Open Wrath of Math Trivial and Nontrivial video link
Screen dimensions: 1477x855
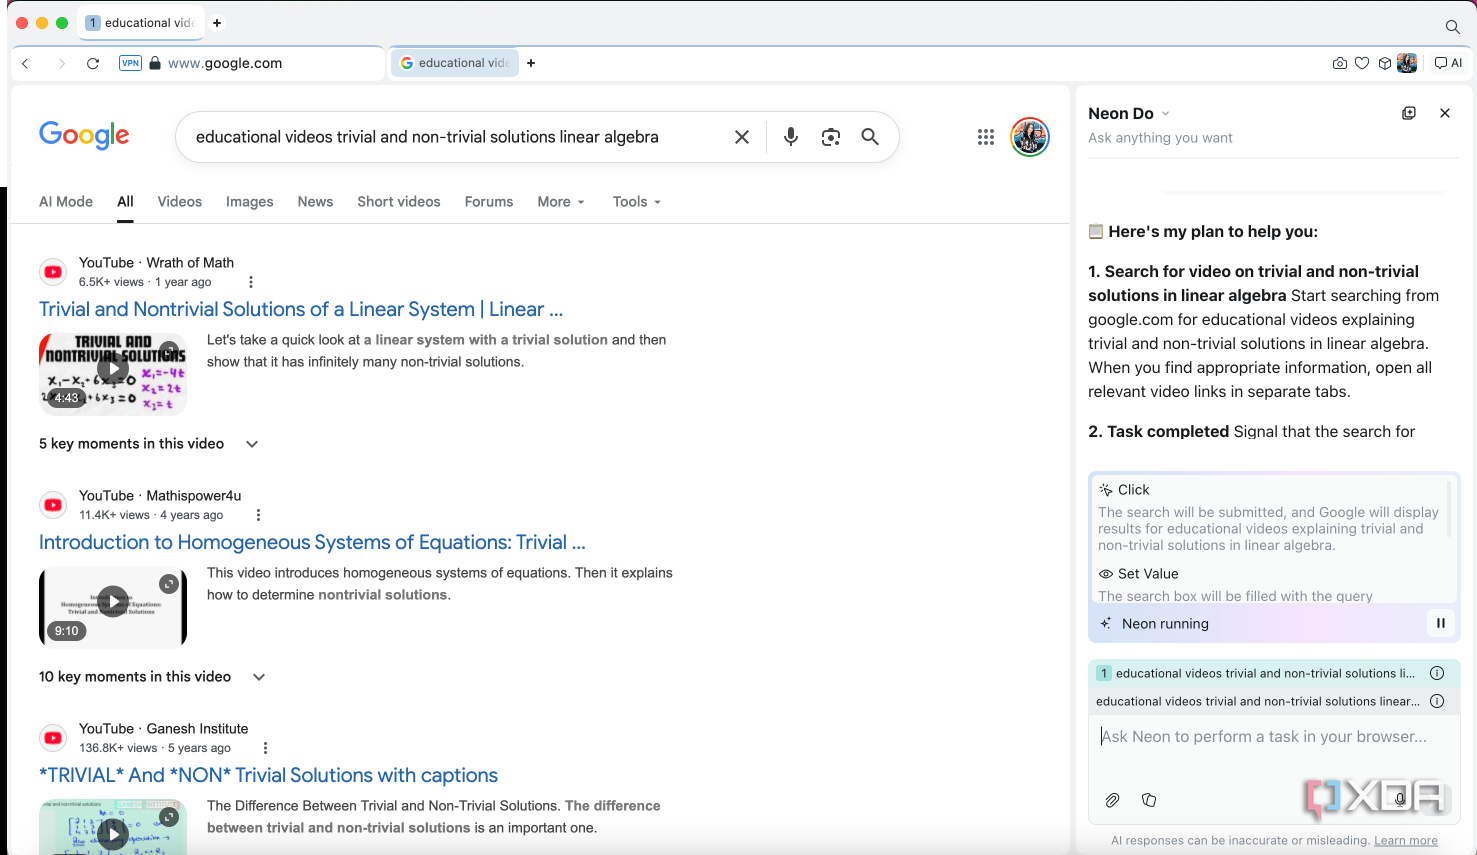click(x=301, y=309)
